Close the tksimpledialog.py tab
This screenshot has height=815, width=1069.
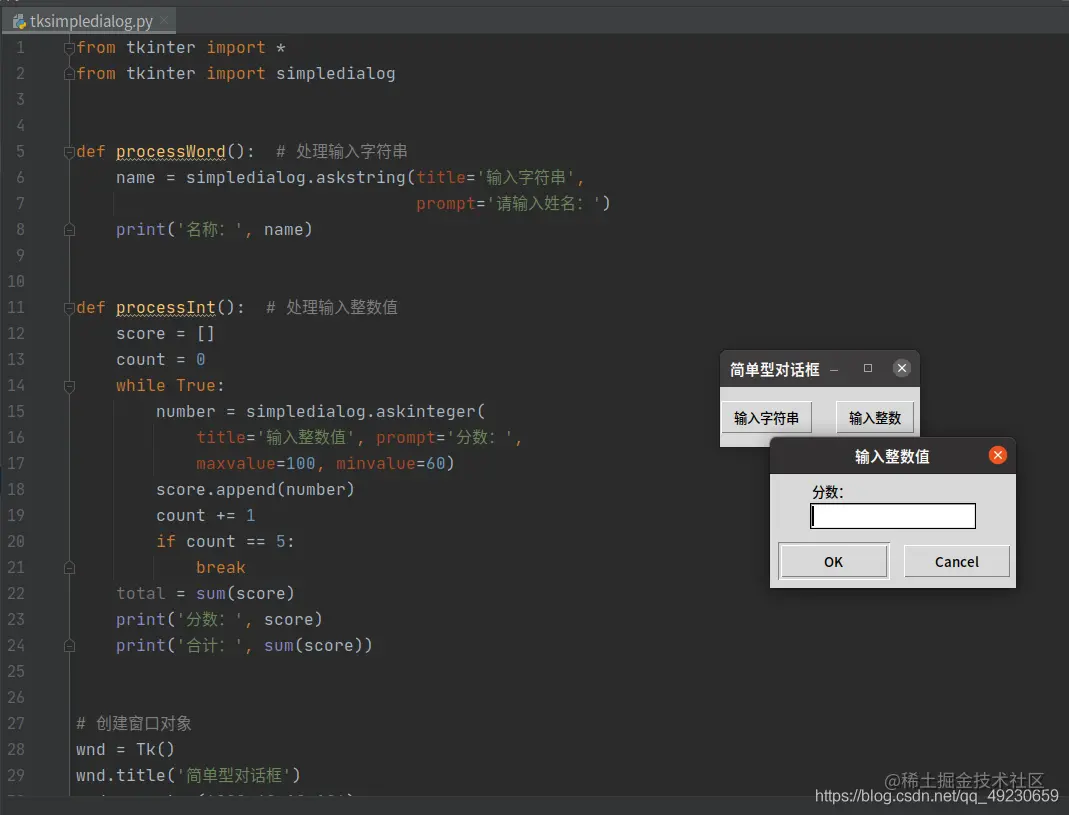pyautogui.click(x=164, y=21)
